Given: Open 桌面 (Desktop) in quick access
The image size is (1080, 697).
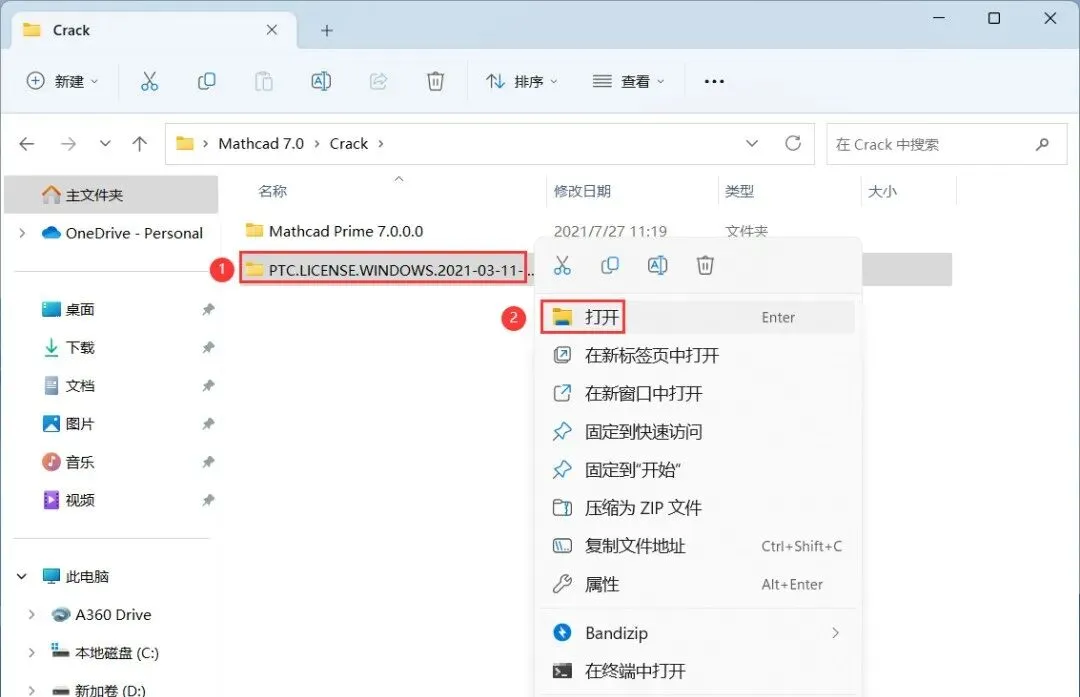Looking at the screenshot, I should tap(68, 309).
